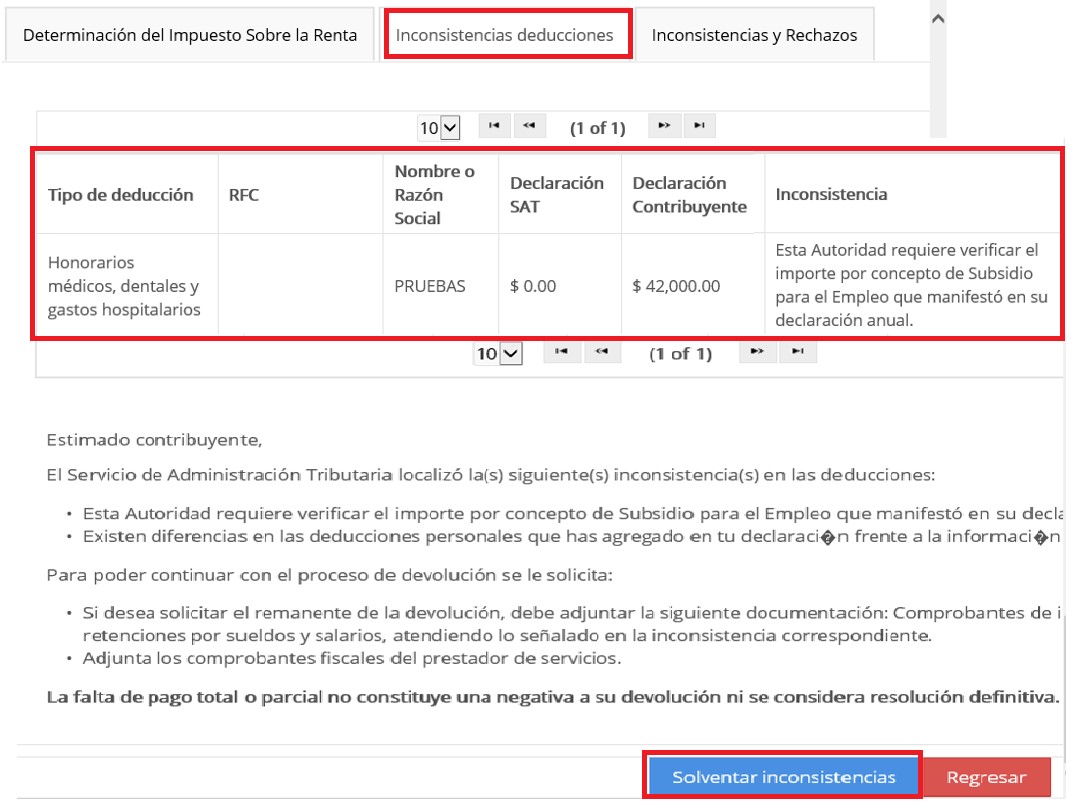This screenshot has width=1073, height=809.
Task: Click last page icon in bottom paginator
Action: [x=797, y=352]
